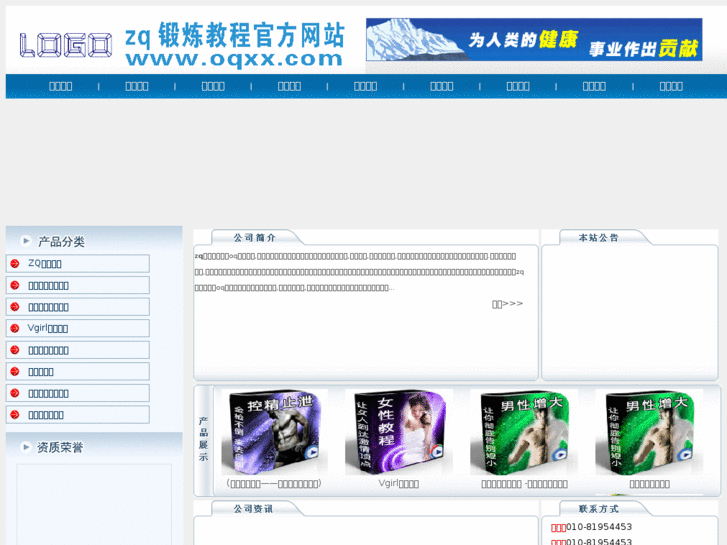Click the zq 锻炼教程官方网站 site title
The width and height of the screenshot is (727, 545).
coord(235,35)
